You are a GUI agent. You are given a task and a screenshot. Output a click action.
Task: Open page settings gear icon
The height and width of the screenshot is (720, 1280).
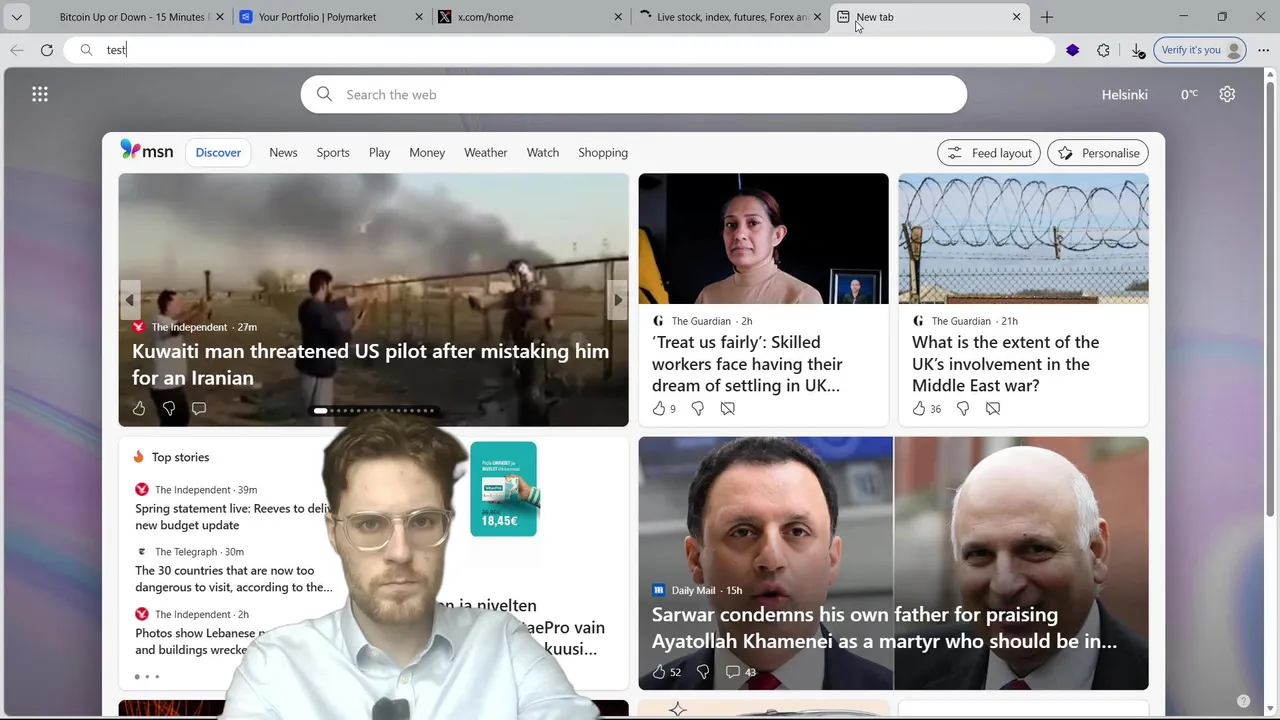[x=1227, y=94]
